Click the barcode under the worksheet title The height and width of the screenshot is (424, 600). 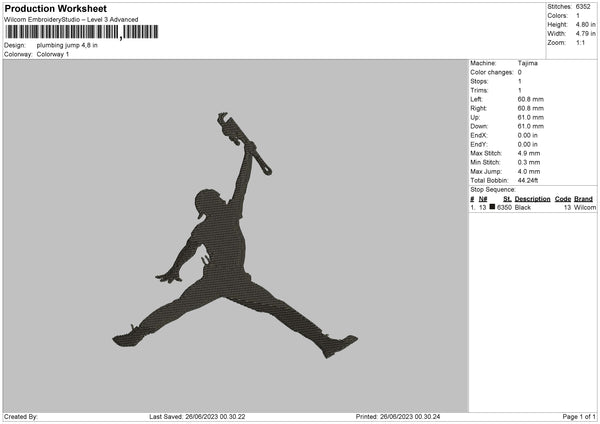tap(82, 32)
